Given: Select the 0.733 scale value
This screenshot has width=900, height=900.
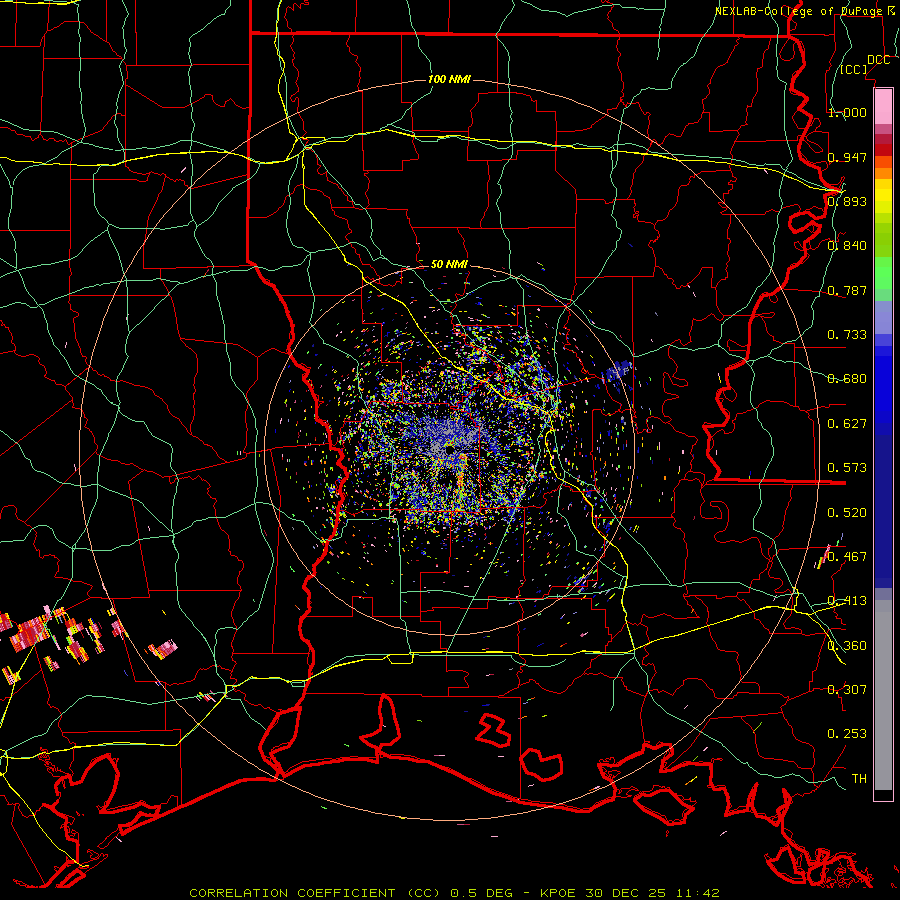Looking at the screenshot, I should (847, 335).
